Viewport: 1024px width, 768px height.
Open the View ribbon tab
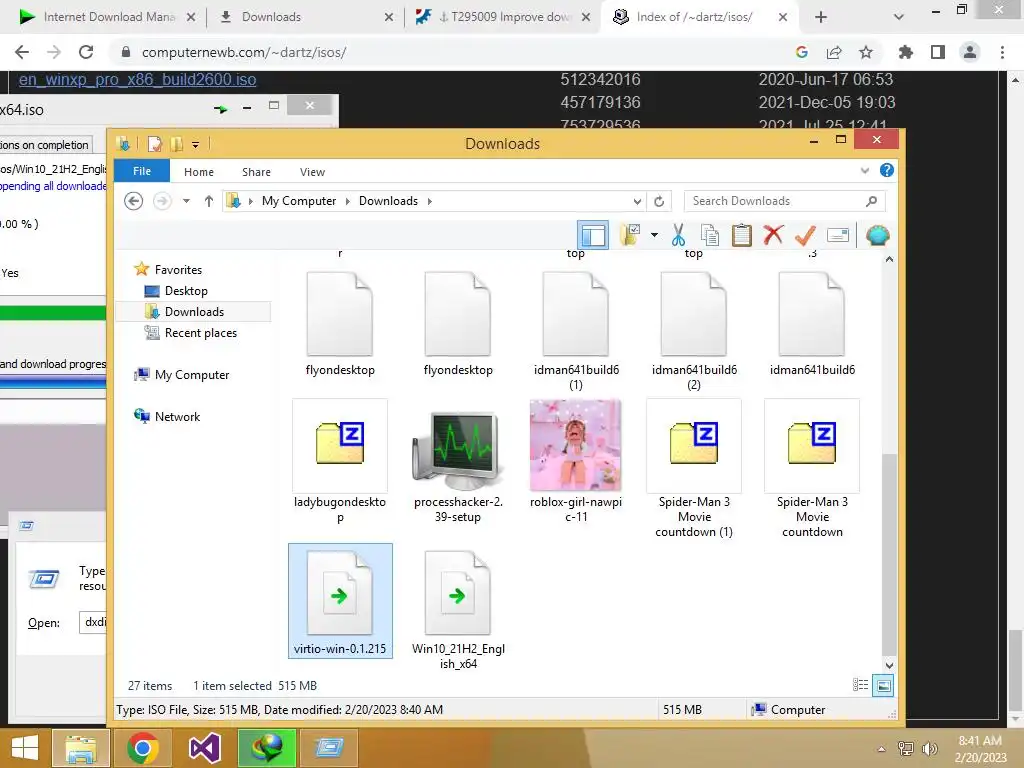click(312, 172)
